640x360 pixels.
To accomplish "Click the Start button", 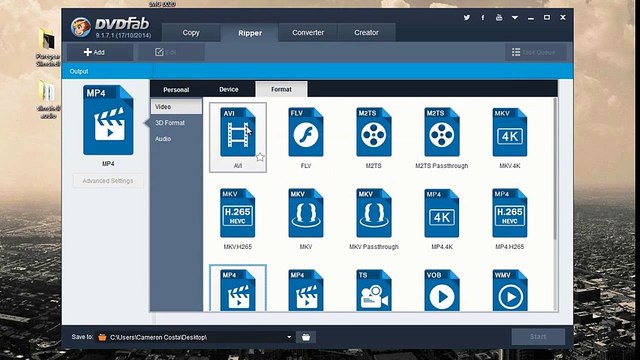I will [x=538, y=337].
